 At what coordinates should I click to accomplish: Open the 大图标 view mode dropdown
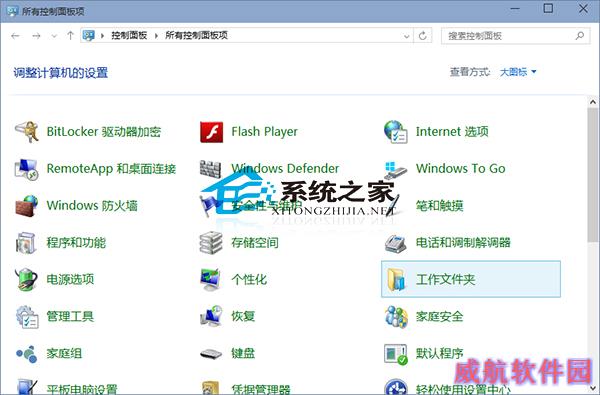click(x=518, y=72)
